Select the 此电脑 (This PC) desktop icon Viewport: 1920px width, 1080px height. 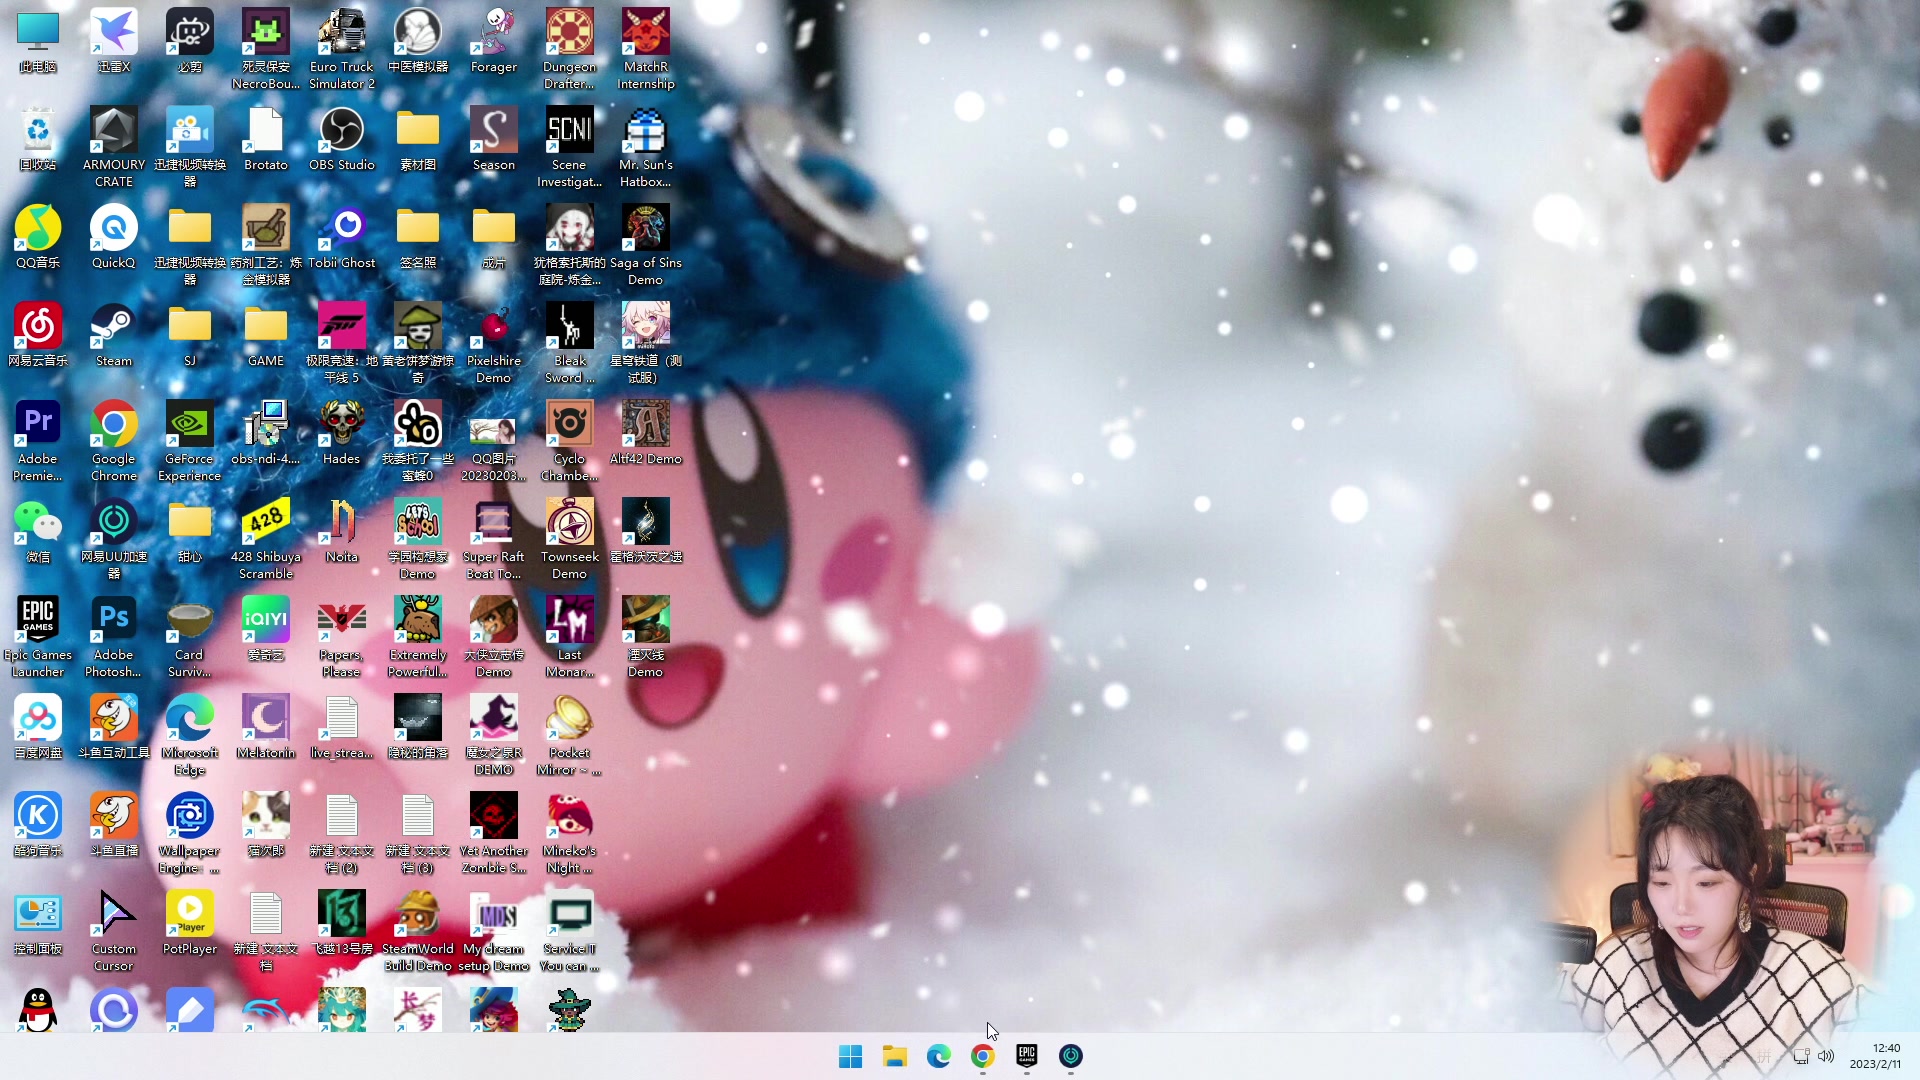coord(38,42)
